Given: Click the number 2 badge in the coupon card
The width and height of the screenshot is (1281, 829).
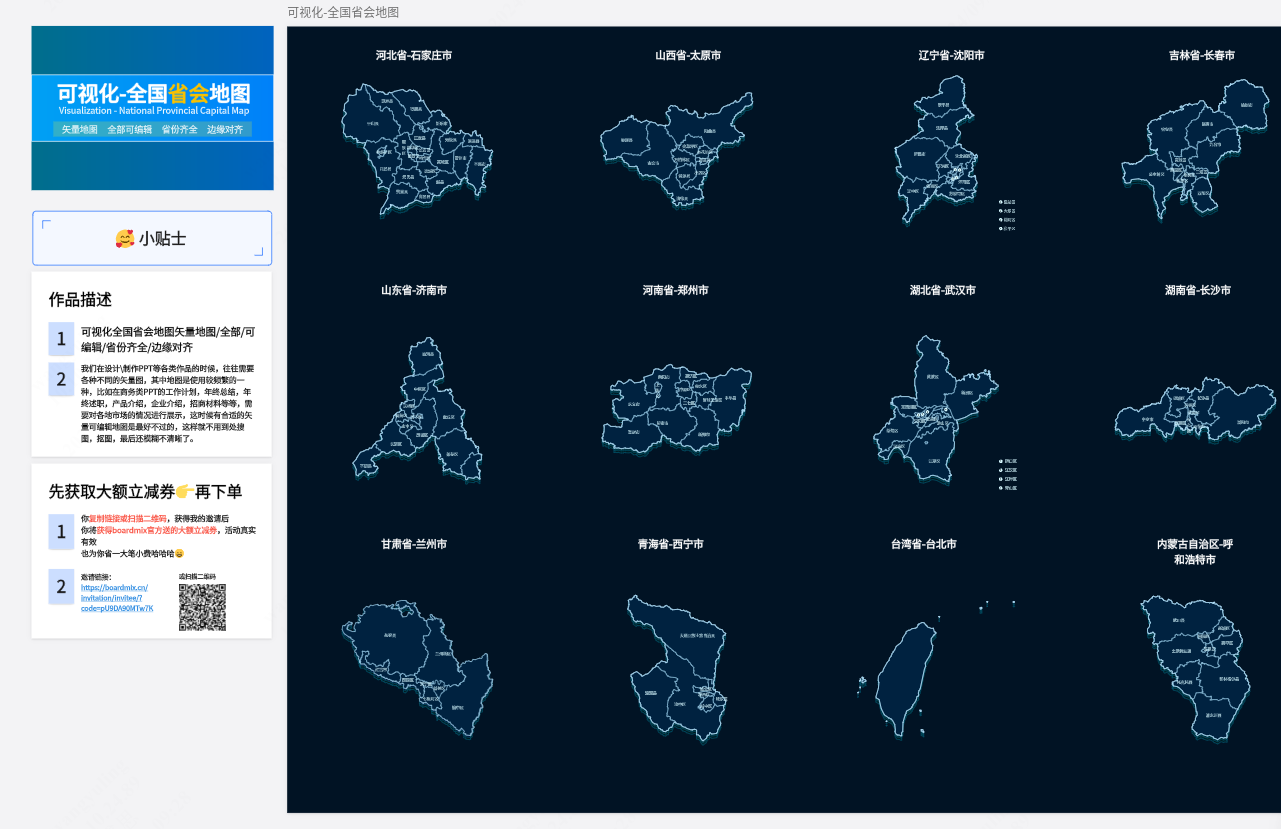Looking at the screenshot, I should 61,587.
